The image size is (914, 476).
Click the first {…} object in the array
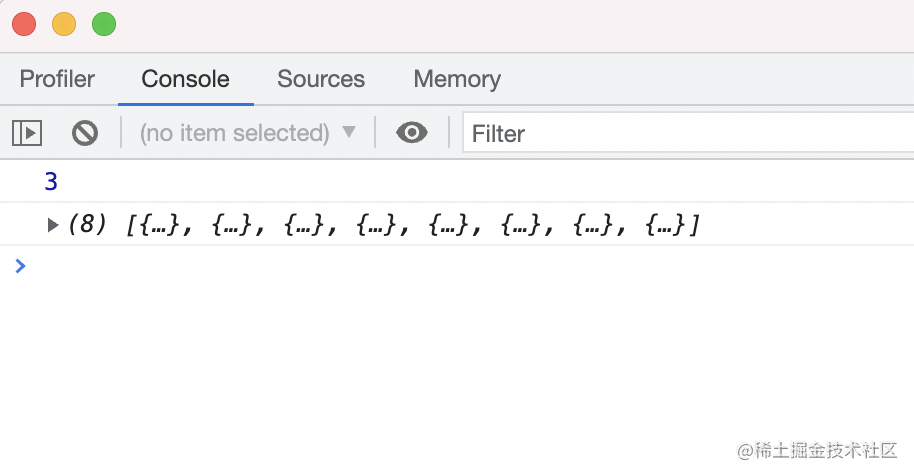pyautogui.click(x=156, y=225)
